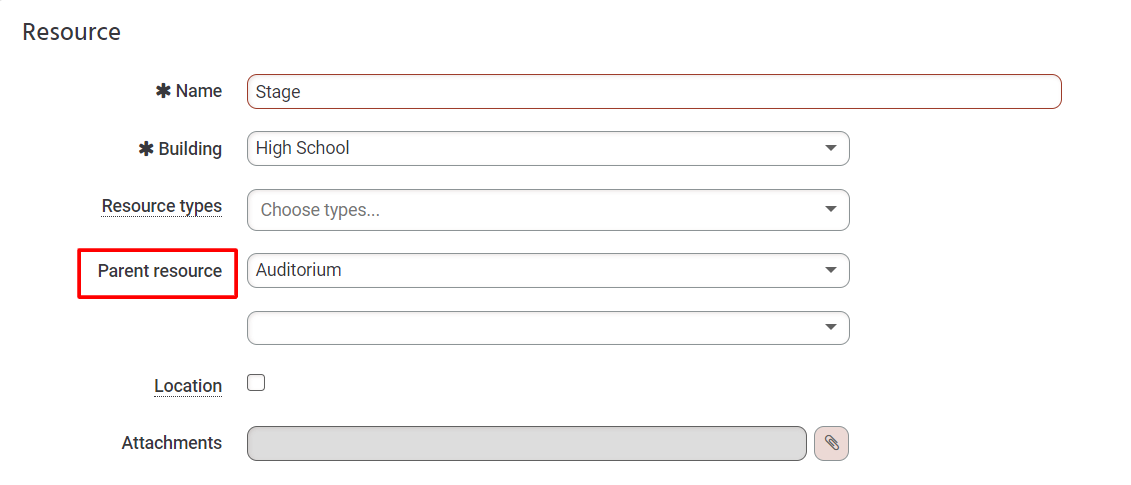Click the Parent resource label

point(160,271)
